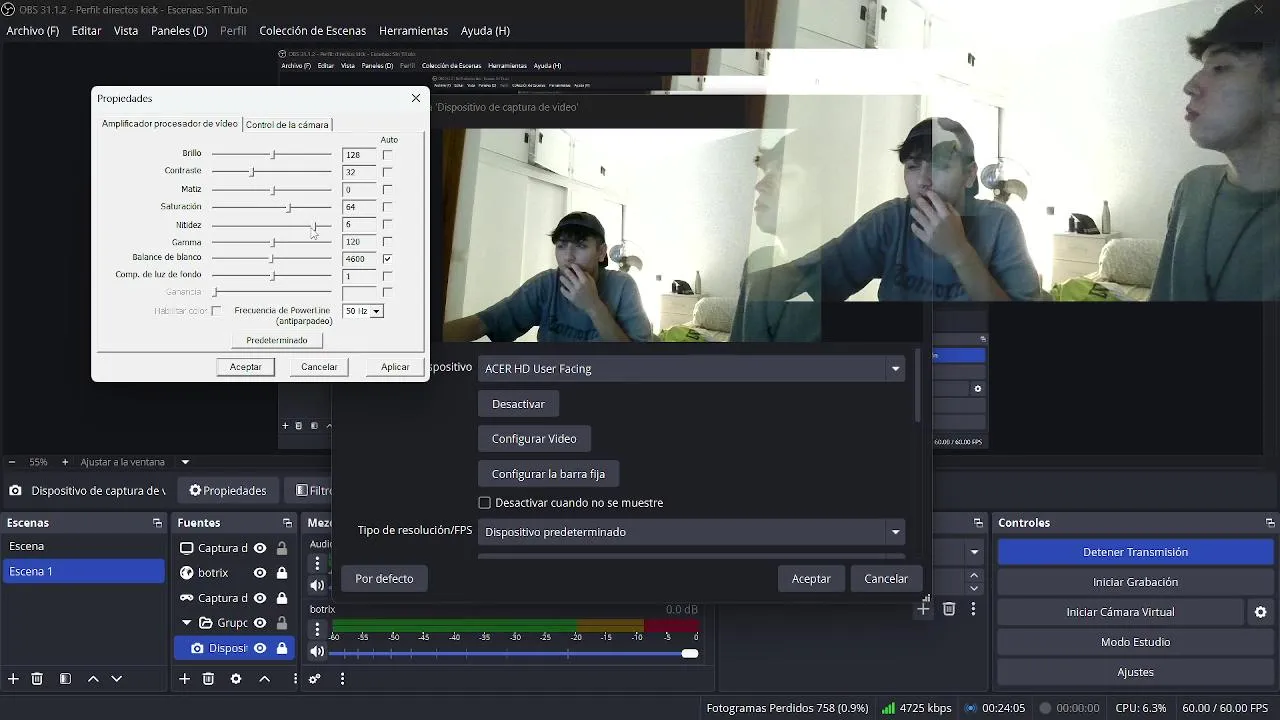Delete the selected scene with the trash icon
The width and height of the screenshot is (1280, 720).
37,679
